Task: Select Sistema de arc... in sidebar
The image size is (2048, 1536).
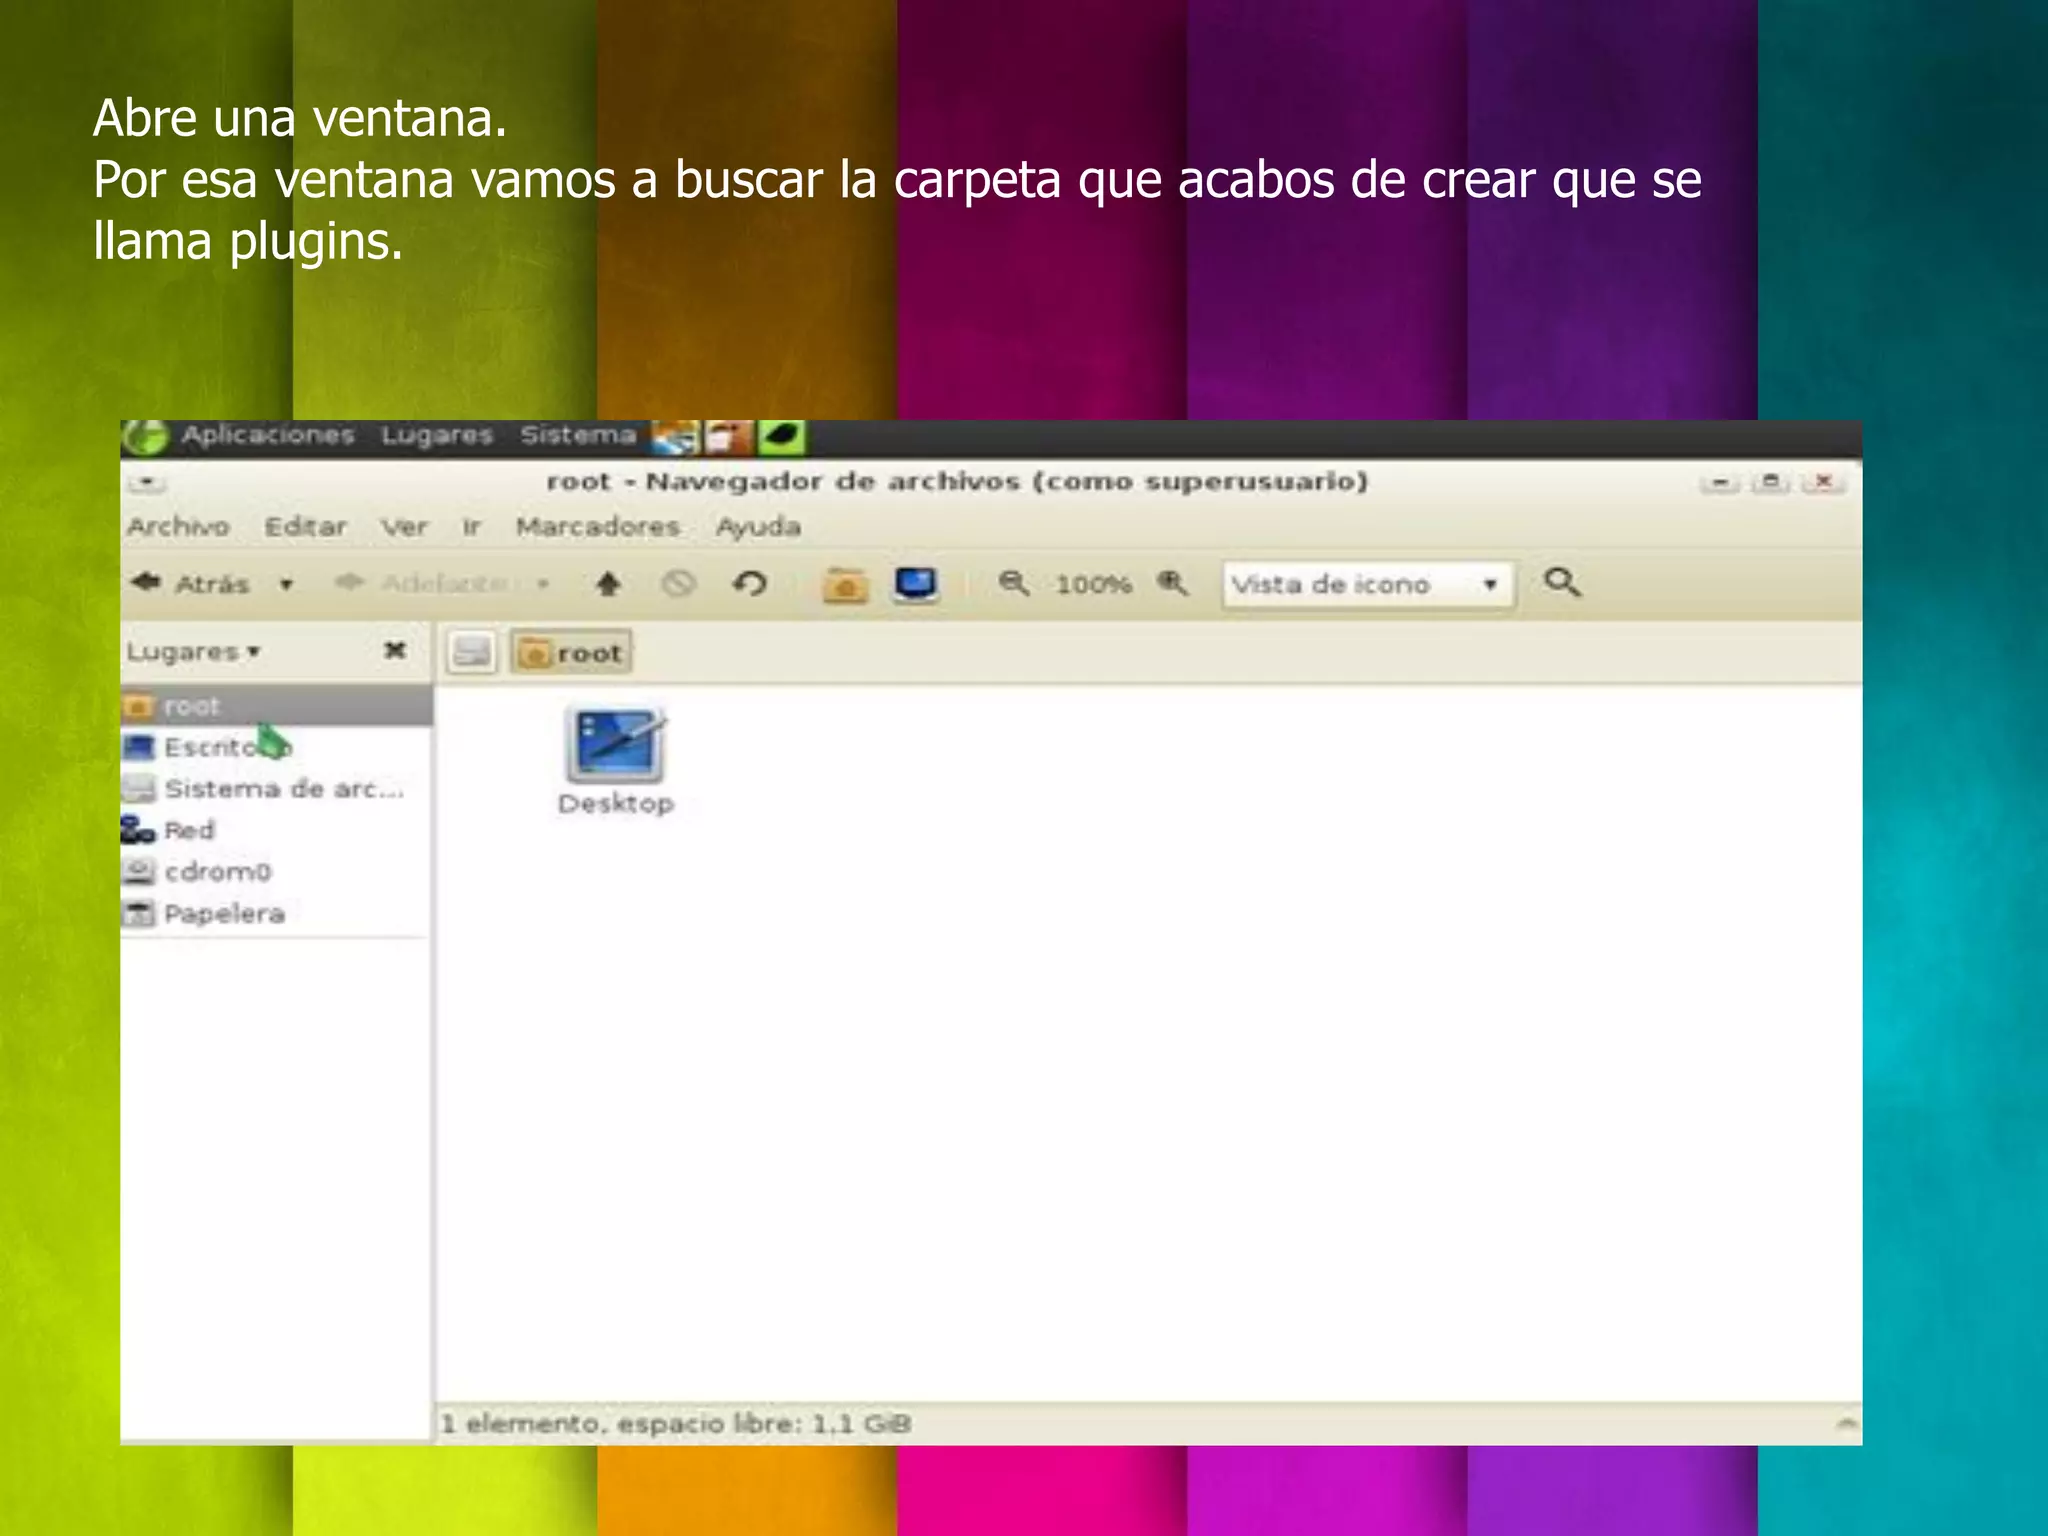Action: (276, 789)
